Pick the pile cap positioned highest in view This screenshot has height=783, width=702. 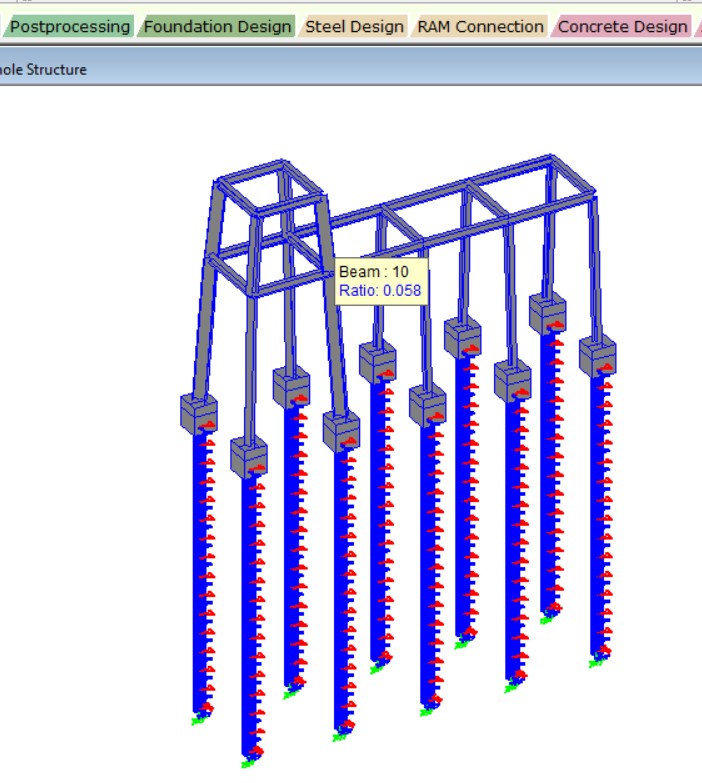pos(547,313)
